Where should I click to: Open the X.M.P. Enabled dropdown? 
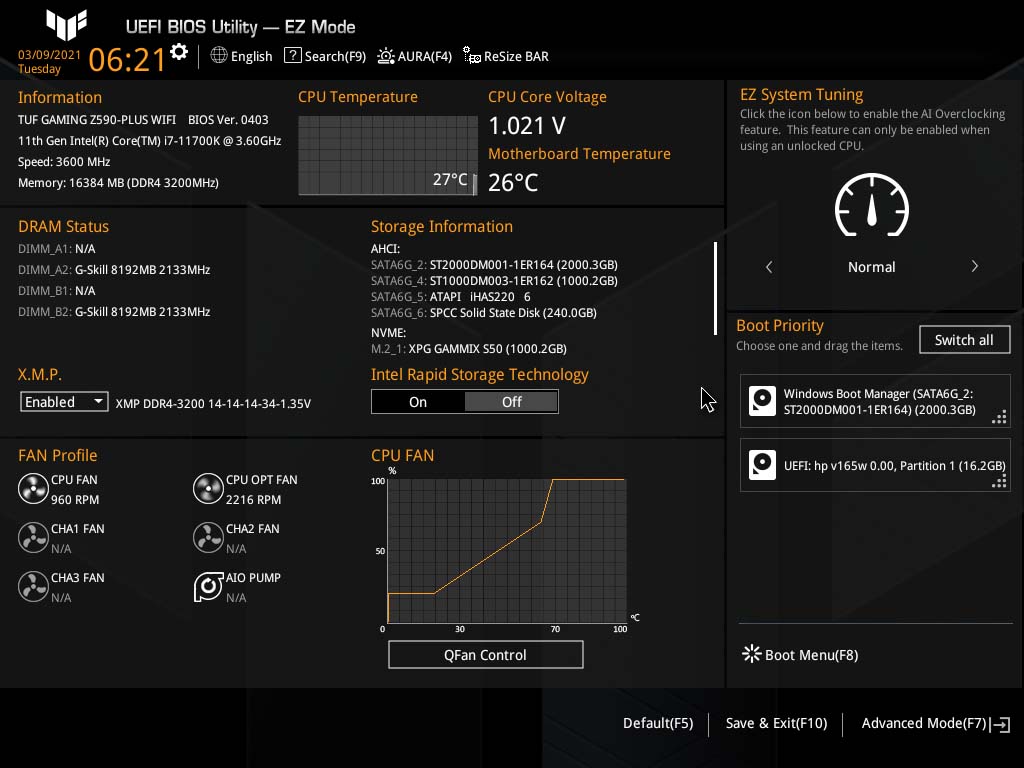click(64, 402)
